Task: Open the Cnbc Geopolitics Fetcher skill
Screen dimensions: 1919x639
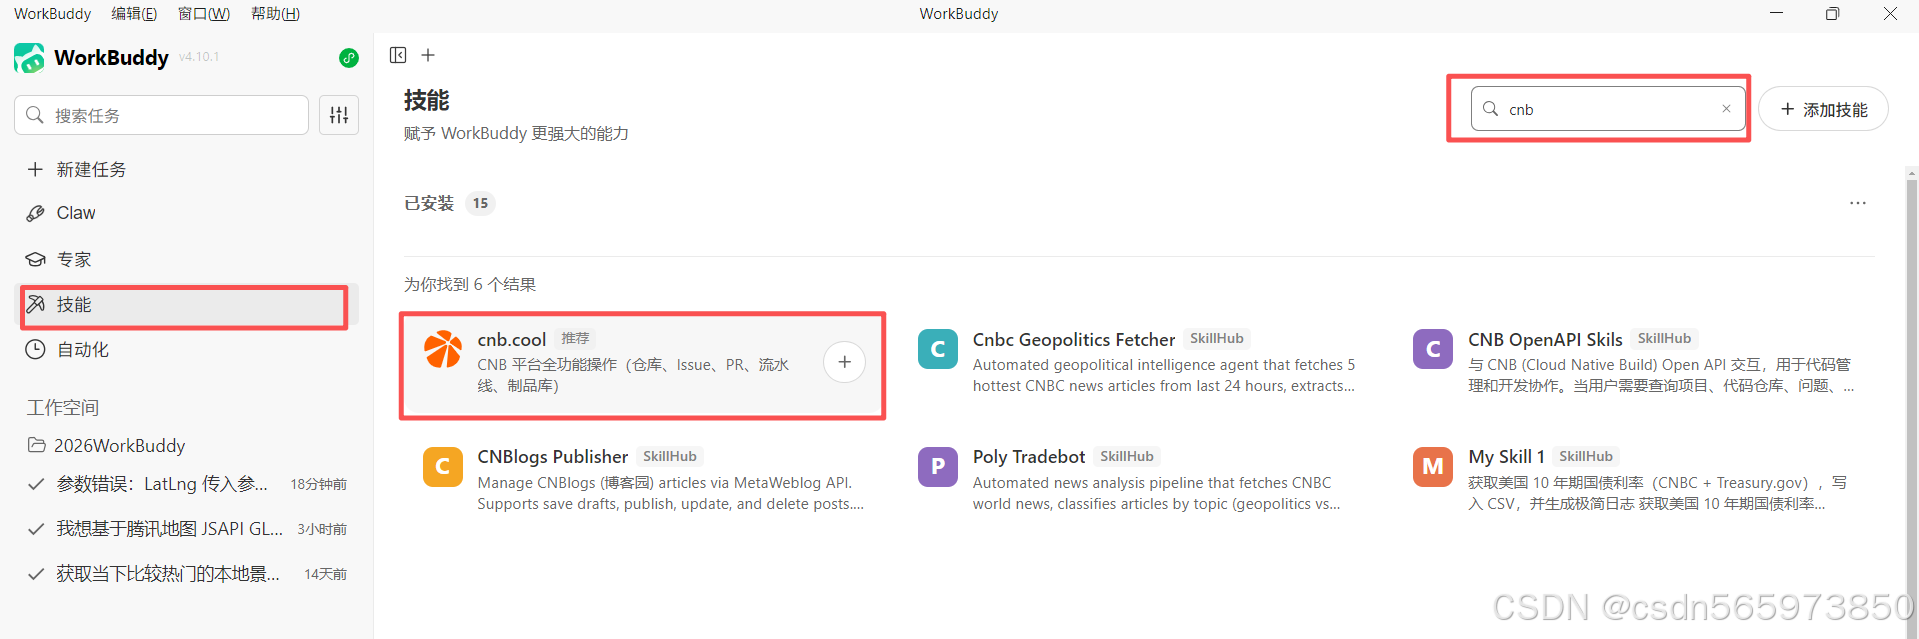Action: pyautogui.click(x=1074, y=340)
